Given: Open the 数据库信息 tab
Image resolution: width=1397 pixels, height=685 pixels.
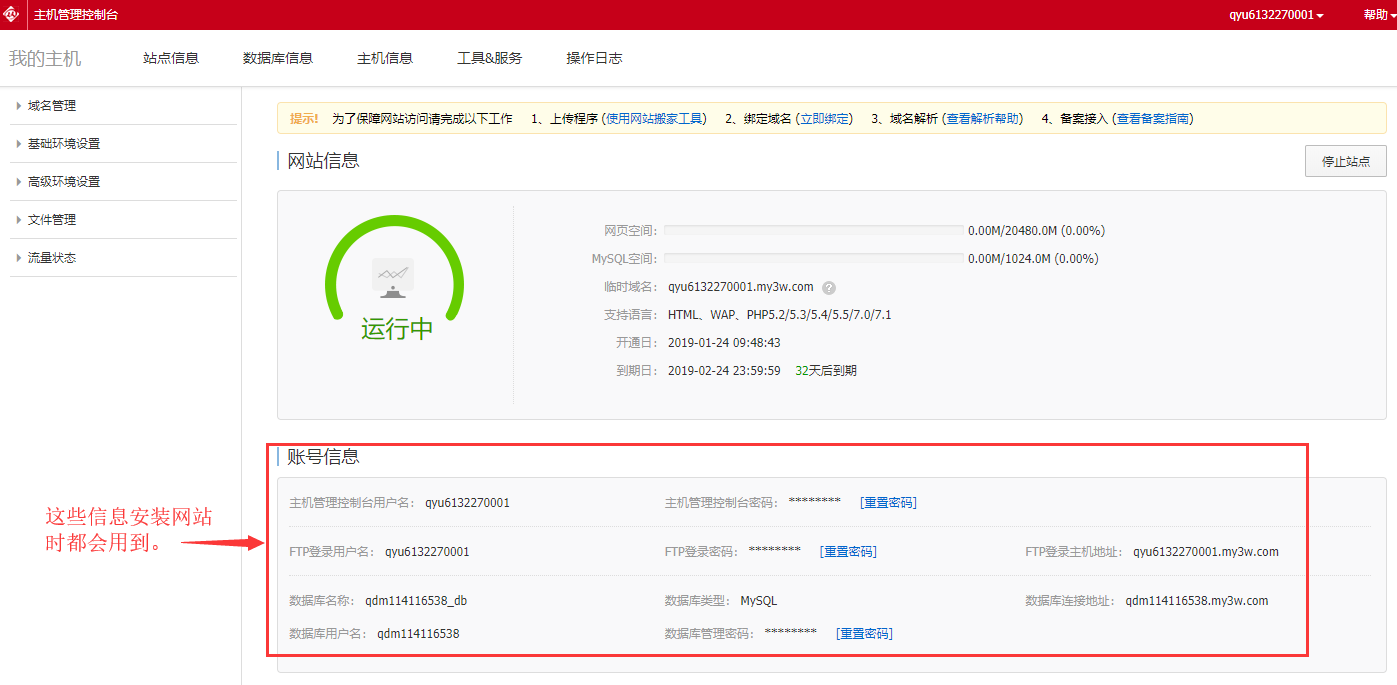Looking at the screenshot, I should [x=278, y=58].
